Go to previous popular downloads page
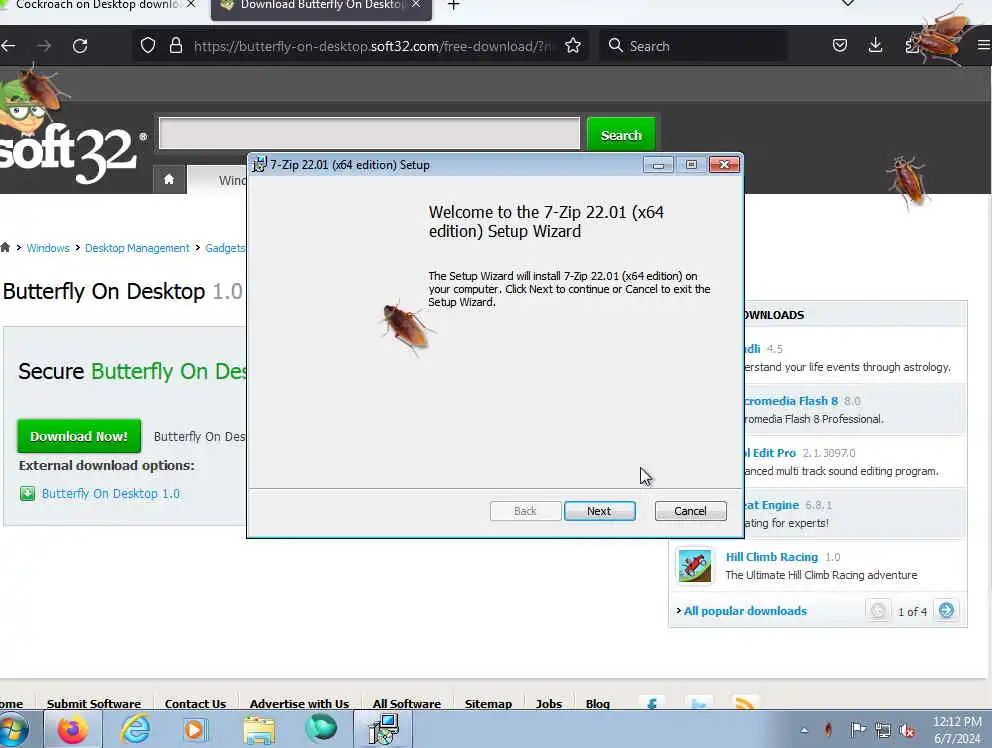 click(x=877, y=611)
